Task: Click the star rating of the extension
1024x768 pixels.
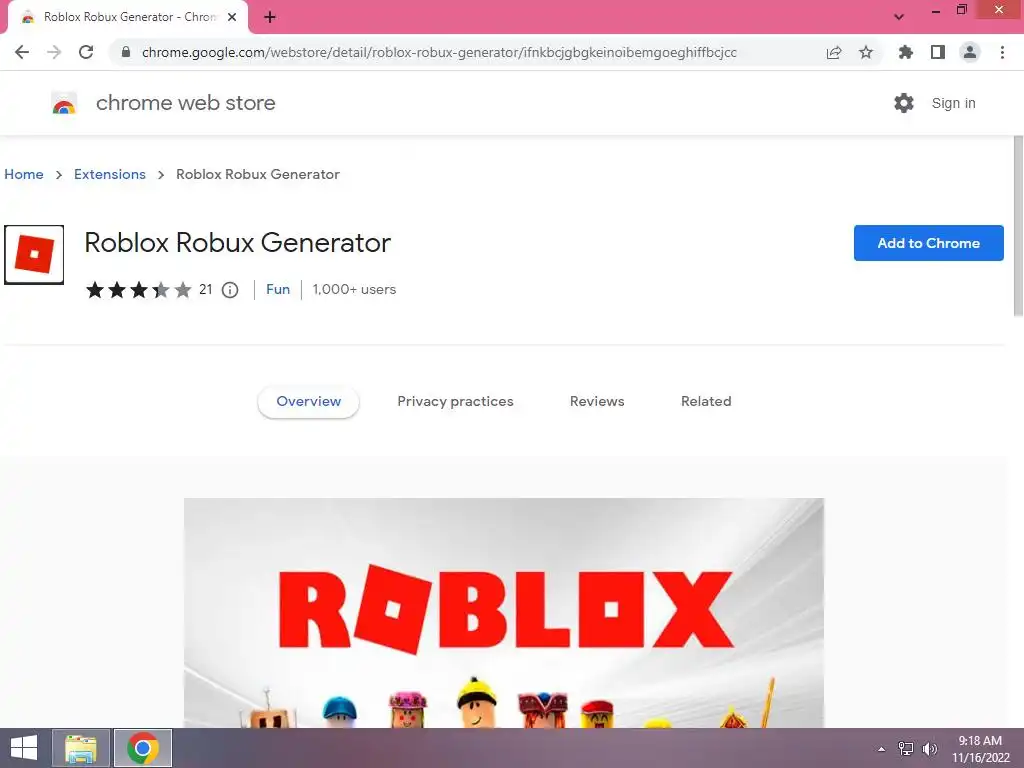Action: [138, 289]
